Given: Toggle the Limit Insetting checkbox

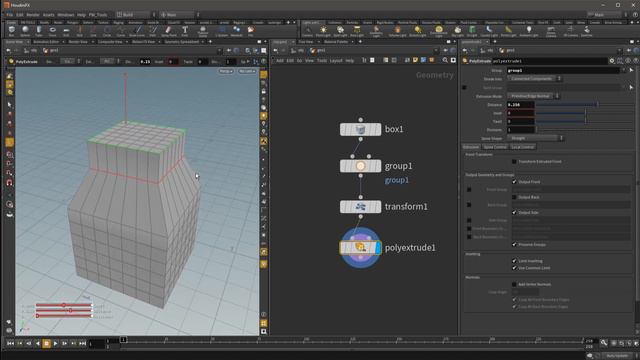Looking at the screenshot, I should click(x=514, y=261).
